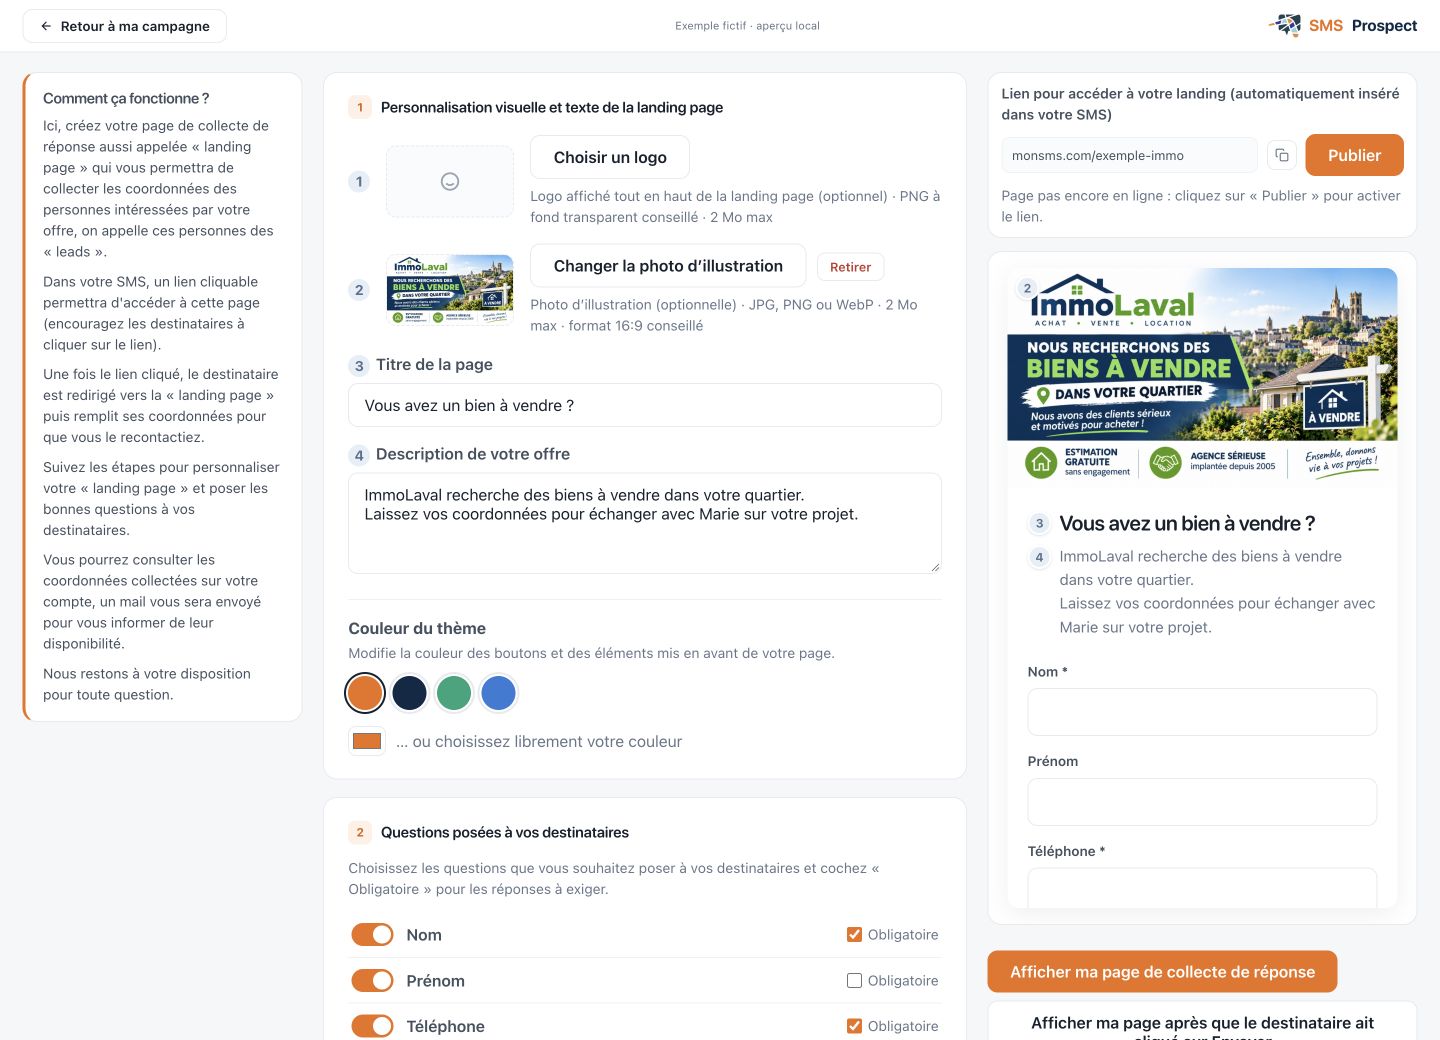This screenshot has width=1440, height=1040.
Task: Click the 'Couleur du thème' heading
Action: click(x=417, y=628)
